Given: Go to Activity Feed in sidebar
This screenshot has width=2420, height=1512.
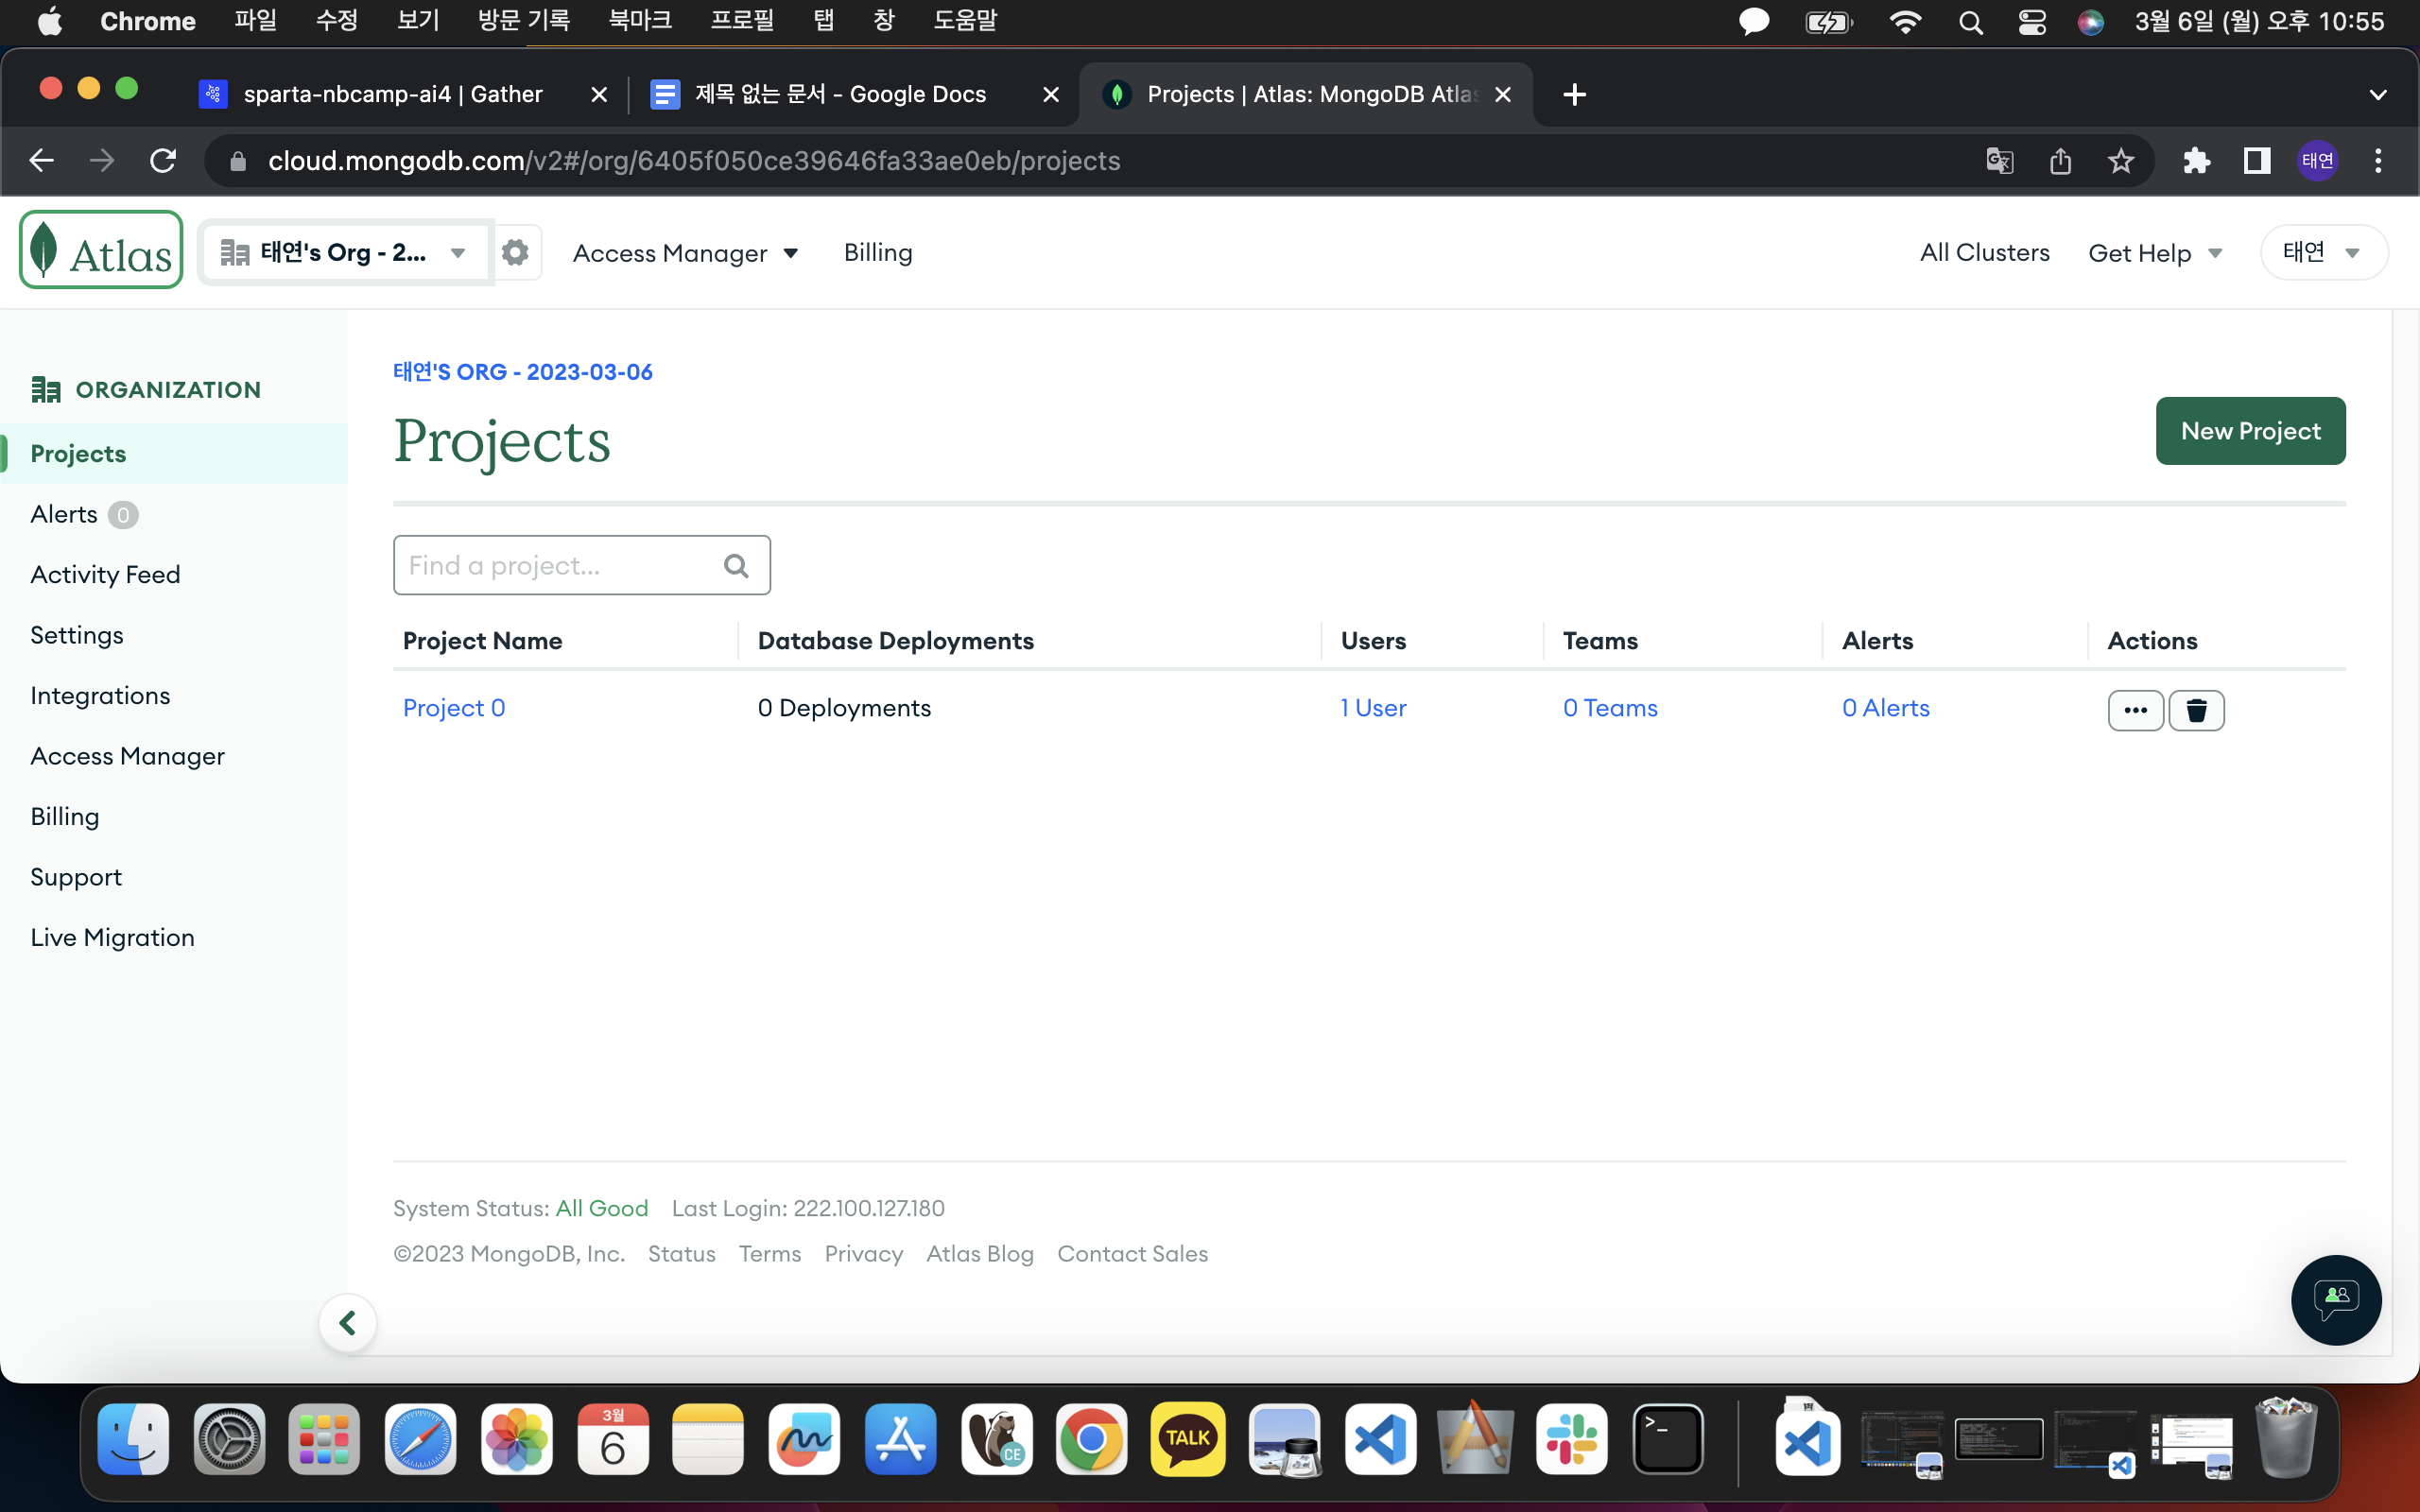Looking at the screenshot, I should pyautogui.click(x=105, y=575).
